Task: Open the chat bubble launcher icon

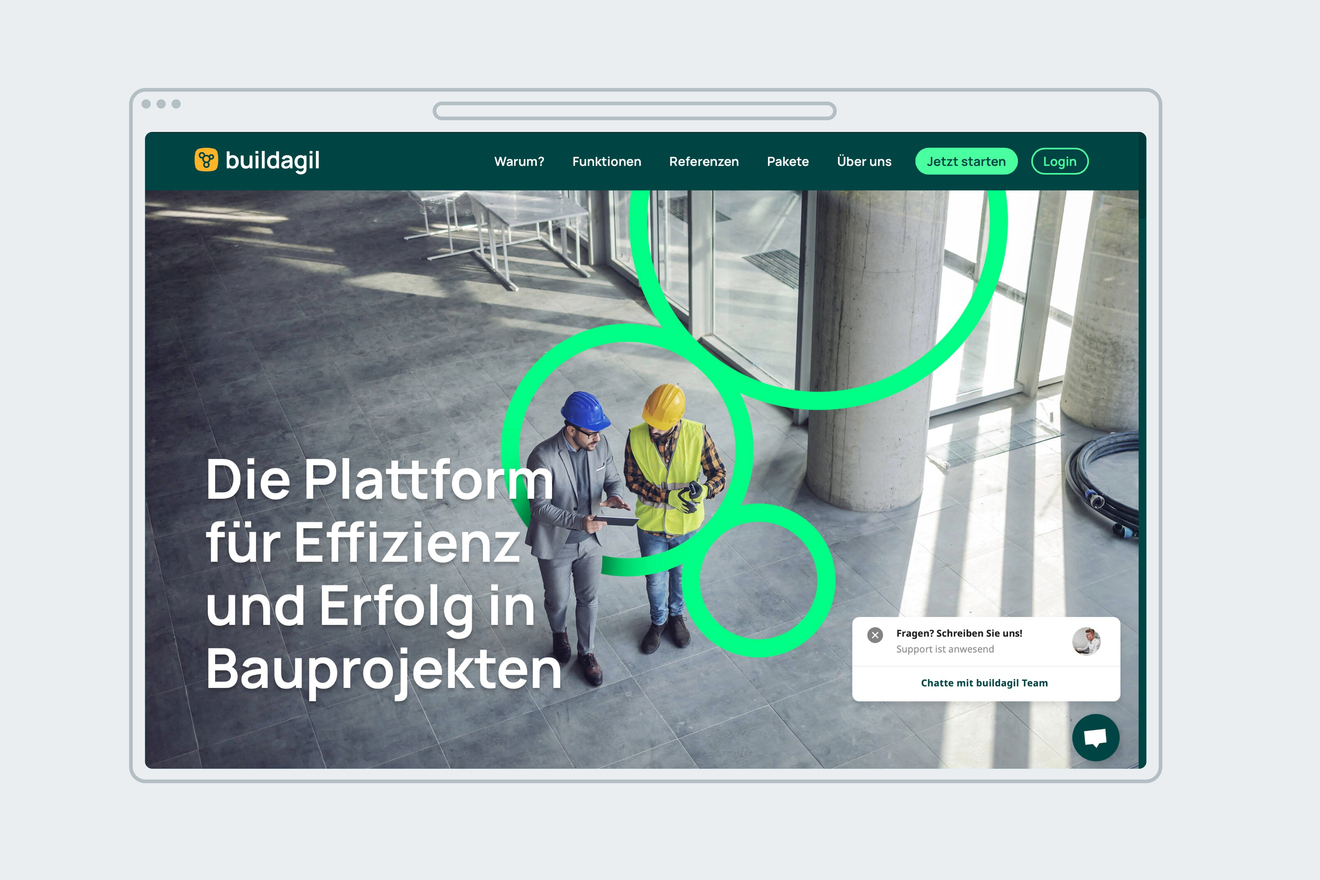Action: (x=1095, y=738)
